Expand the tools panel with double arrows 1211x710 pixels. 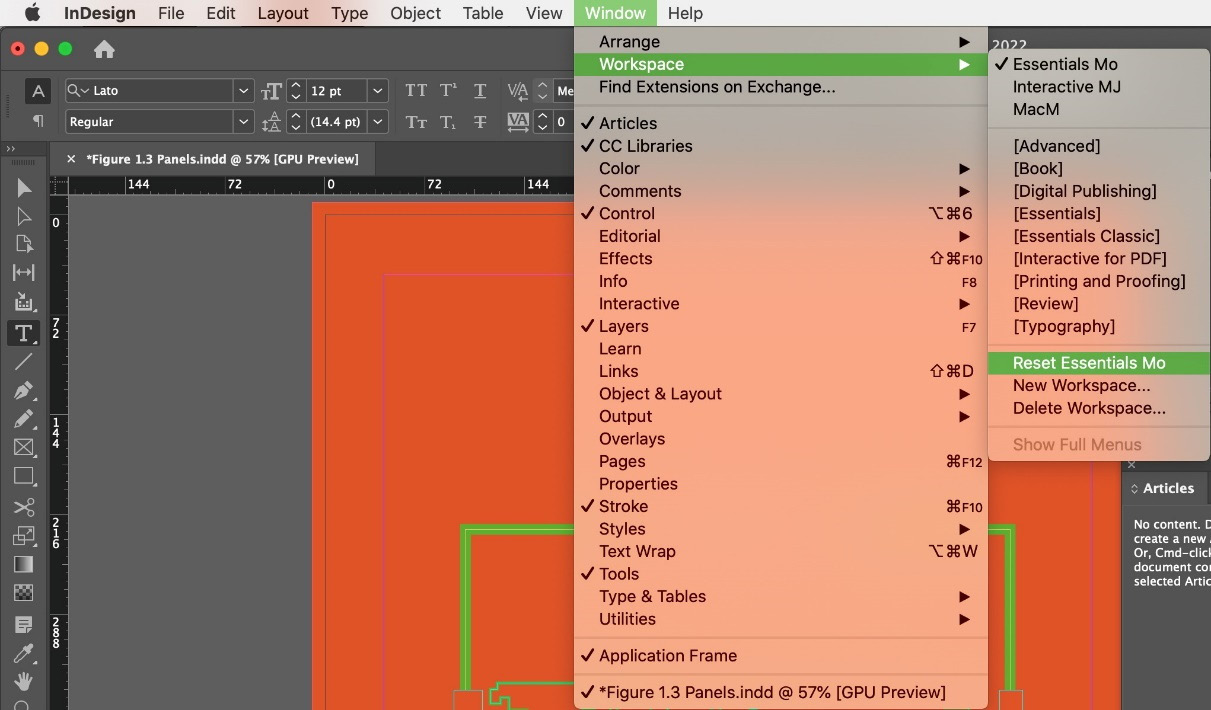12,149
